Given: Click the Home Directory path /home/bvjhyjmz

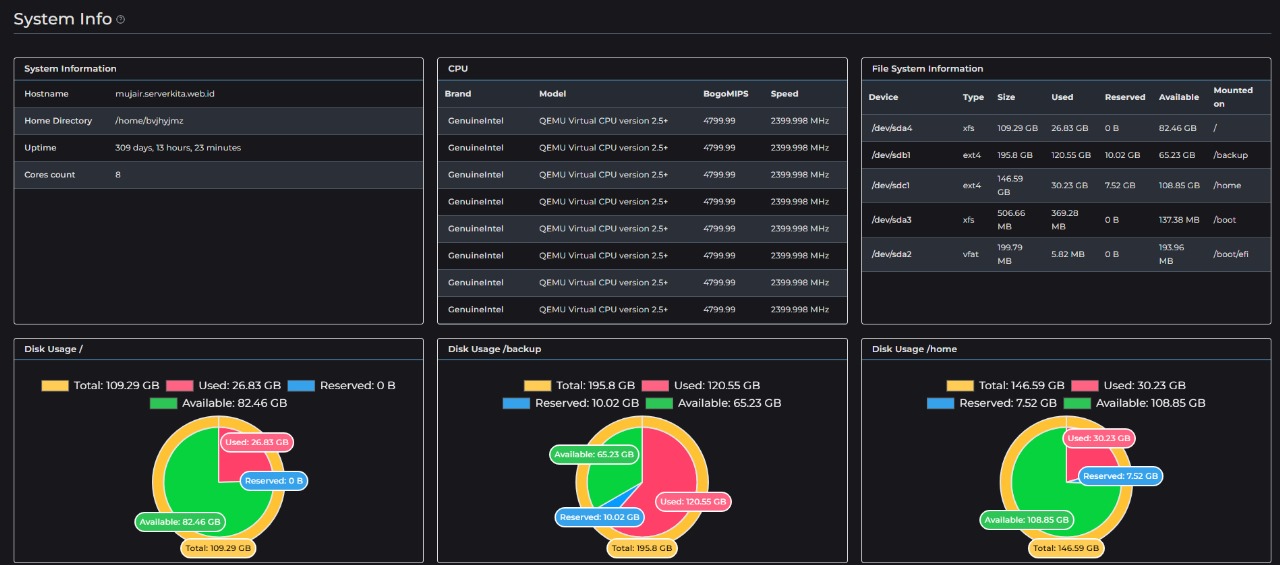Looking at the screenshot, I should point(149,121).
